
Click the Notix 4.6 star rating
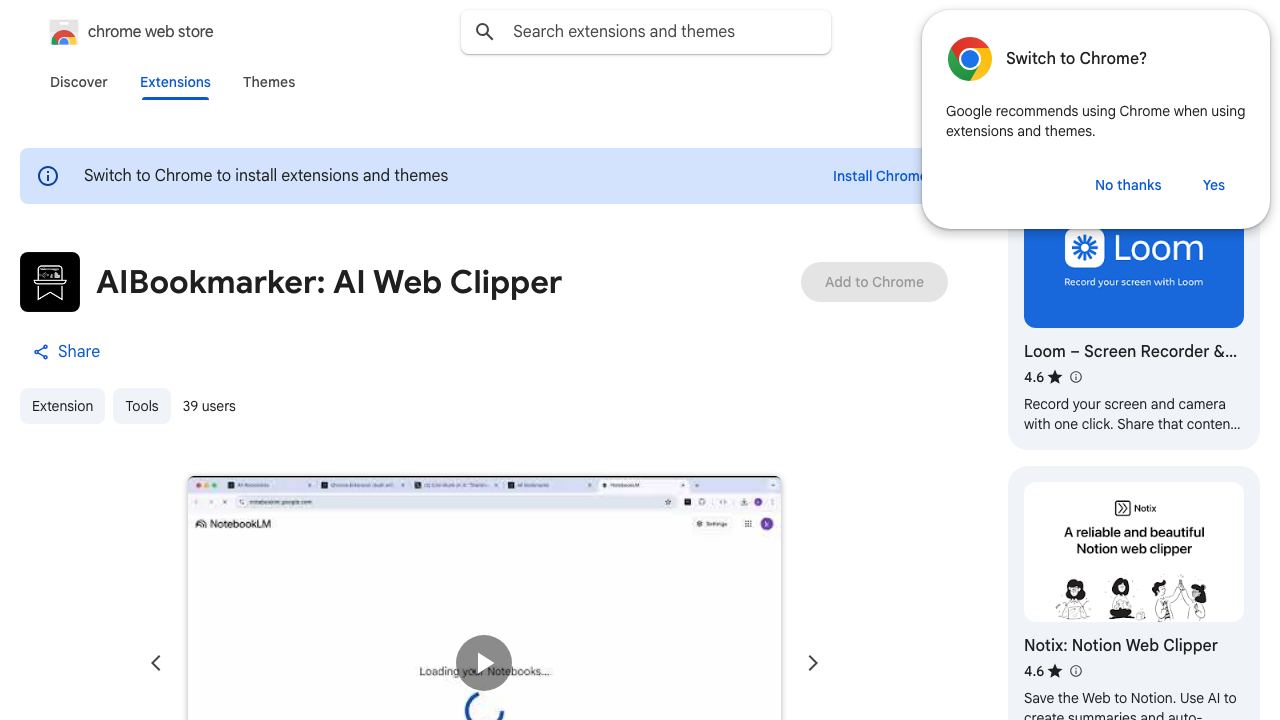1043,671
